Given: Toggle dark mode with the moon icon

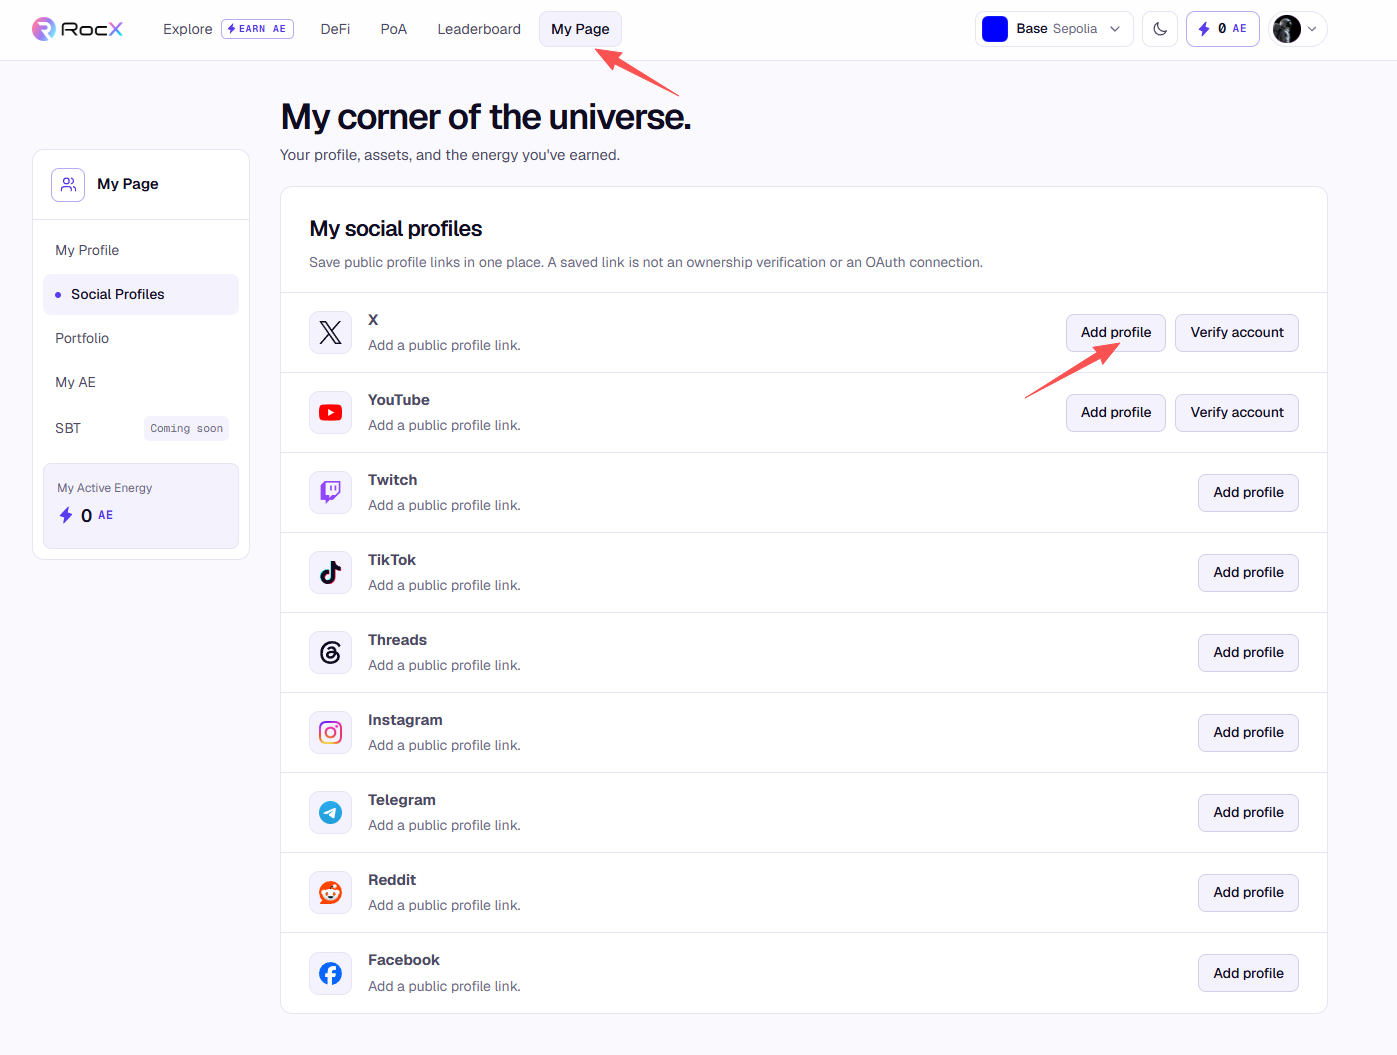Looking at the screenshot, I should 1160,29.
